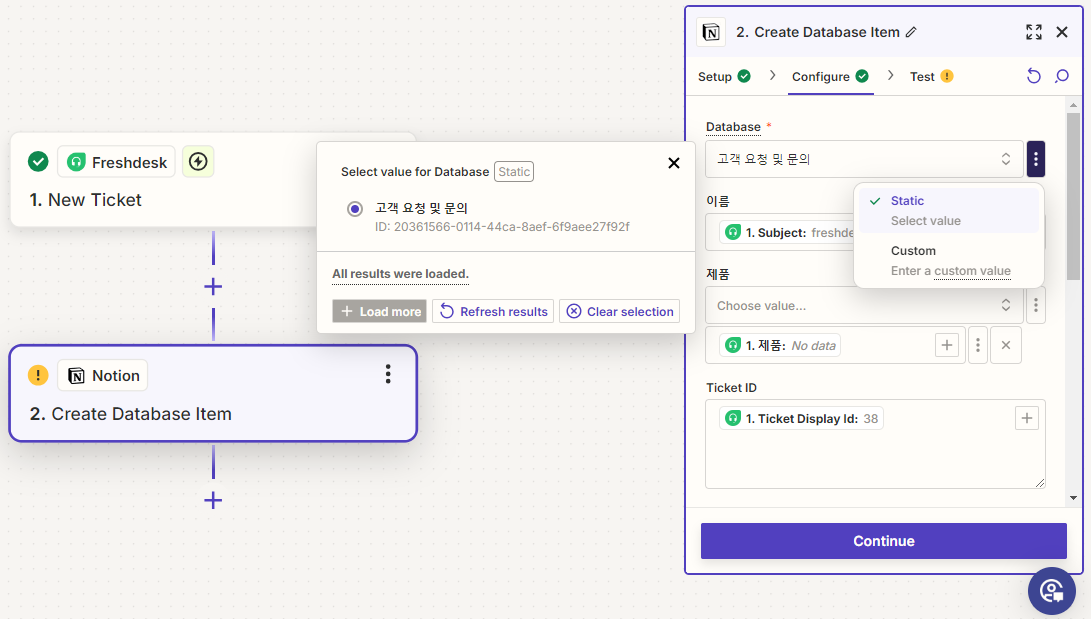Screen dimensions: 1091x619
Task: Click the Freshdesk trigger lightning bolt icon
Action: [x=198, y=162]
